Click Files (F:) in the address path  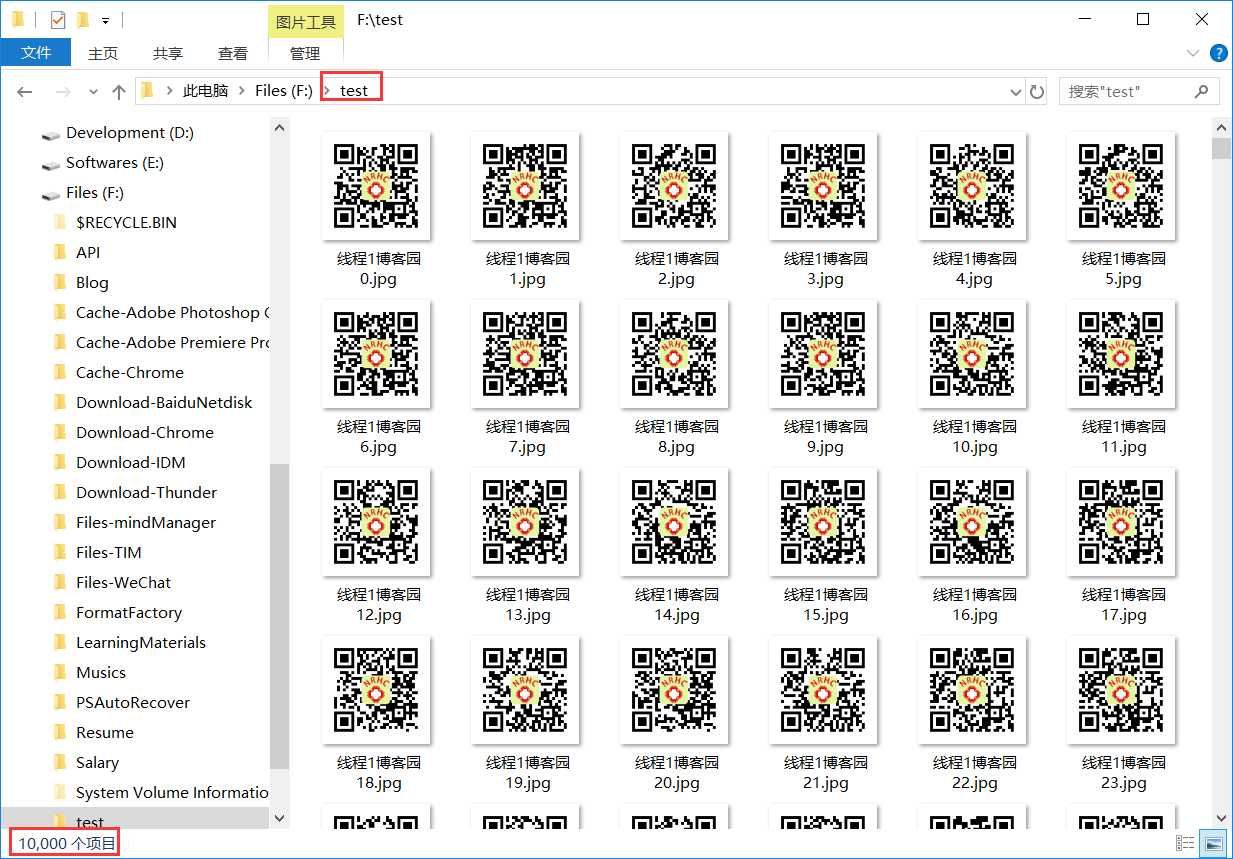(284, 90)
